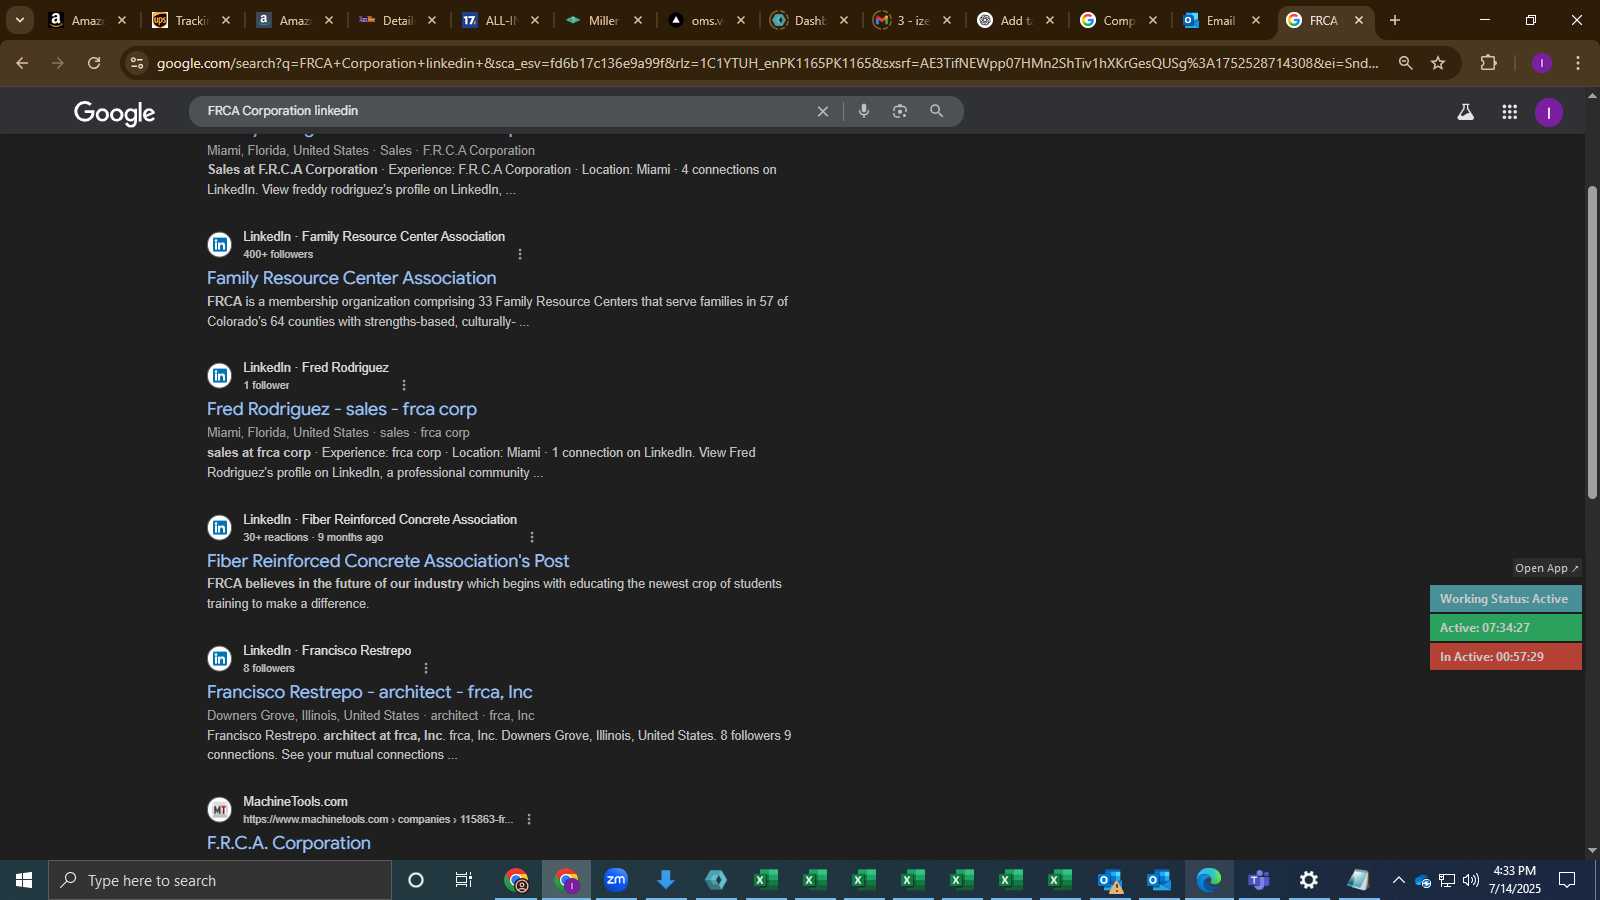Navigate back to the previous page
This screenshot has width=1600, height=900.
point(22,63)
